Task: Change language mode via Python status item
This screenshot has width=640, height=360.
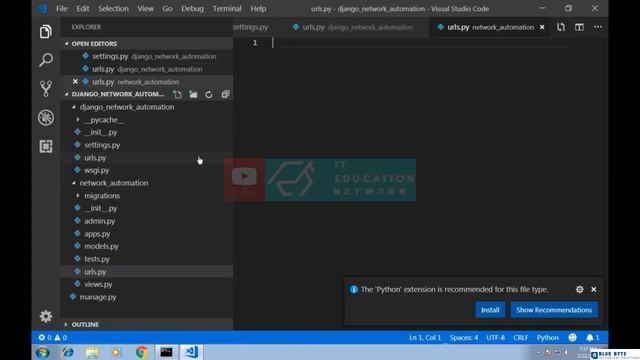Action: pyautogui.click(x=547, y=338)
